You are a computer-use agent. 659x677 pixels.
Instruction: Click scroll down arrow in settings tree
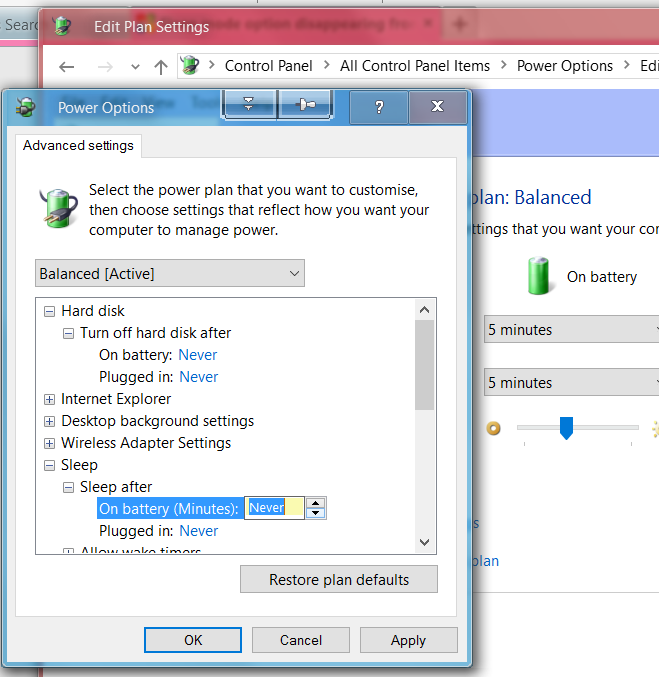pos(425,542)
